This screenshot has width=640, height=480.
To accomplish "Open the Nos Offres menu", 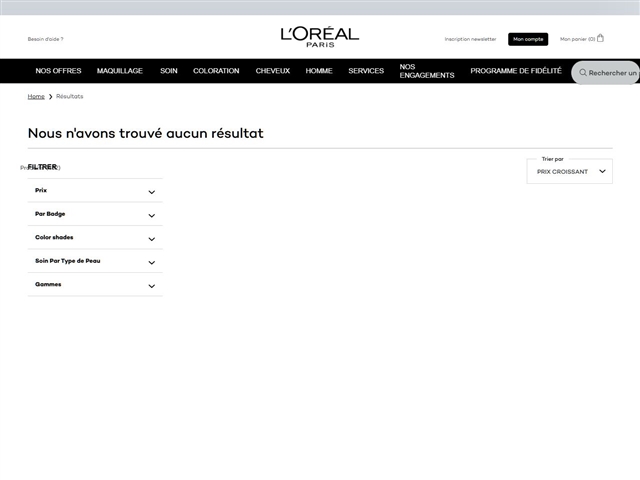I will coord(58,71).
